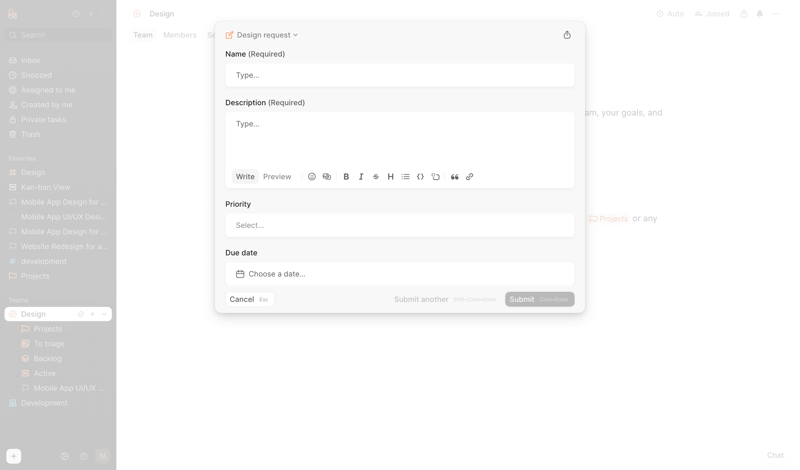
Task: Open the Members tab
Action: tap(180, 35)
